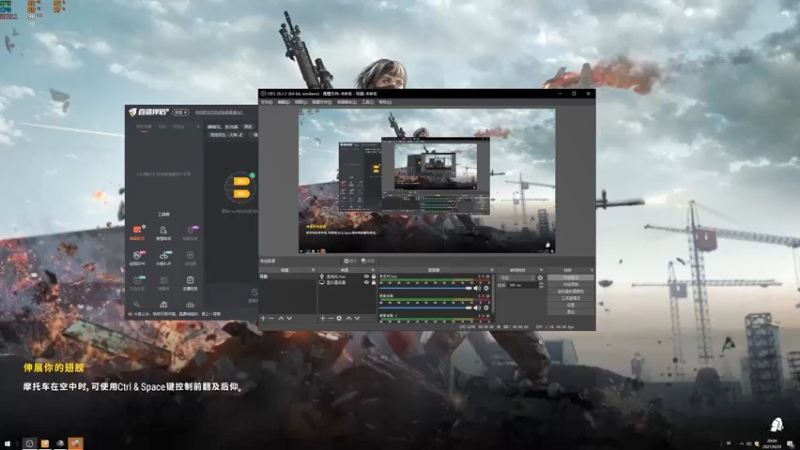Viewport: 800px width, 450px height.
Task: Click the person-shaped tool icon in 直播伴侣 toolbox
Action: point(163,232)
